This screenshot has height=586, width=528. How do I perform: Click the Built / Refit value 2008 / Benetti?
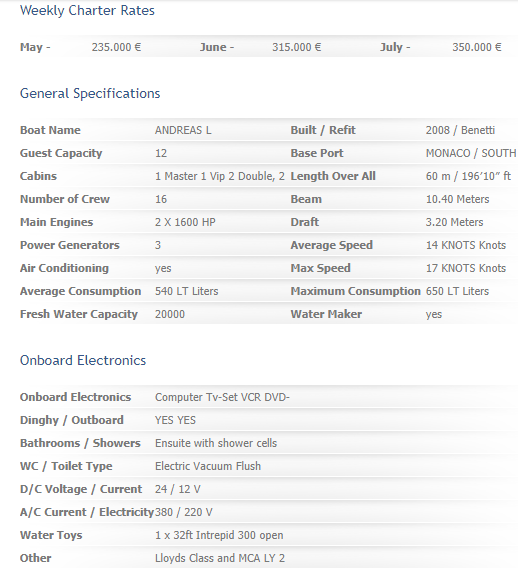460,130
